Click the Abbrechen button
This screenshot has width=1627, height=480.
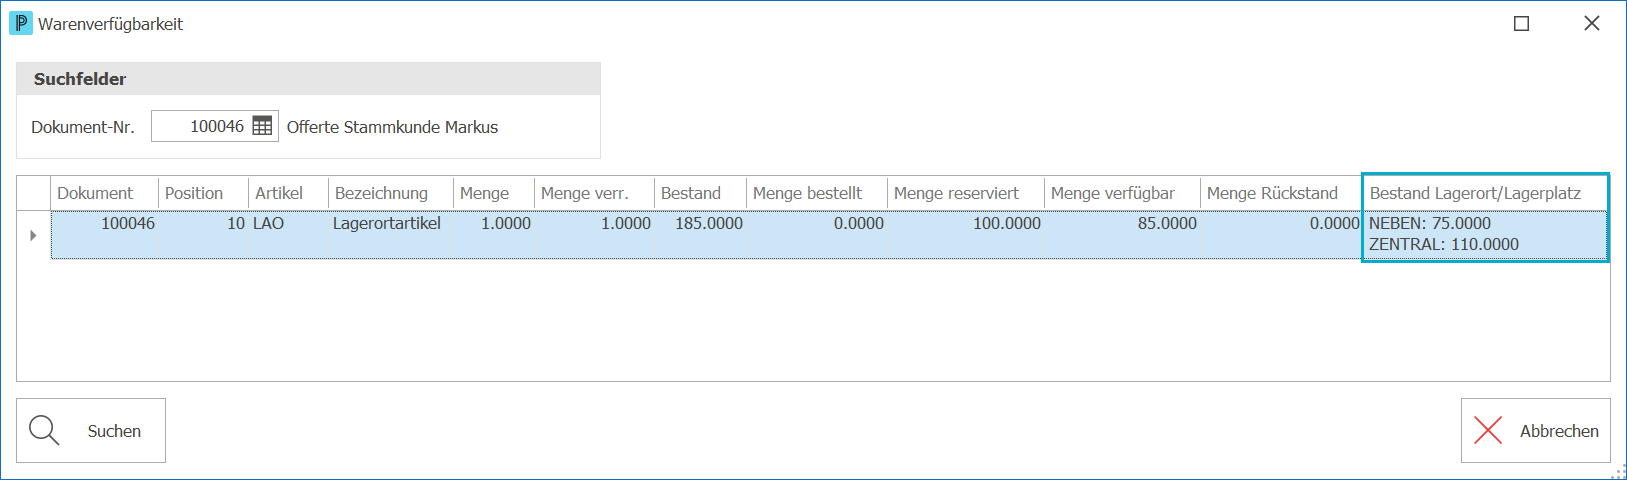(1535, 431)
